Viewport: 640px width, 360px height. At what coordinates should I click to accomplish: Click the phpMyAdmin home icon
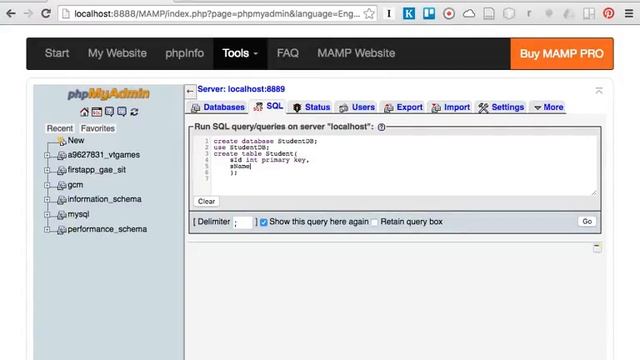[x=84, y=112]
